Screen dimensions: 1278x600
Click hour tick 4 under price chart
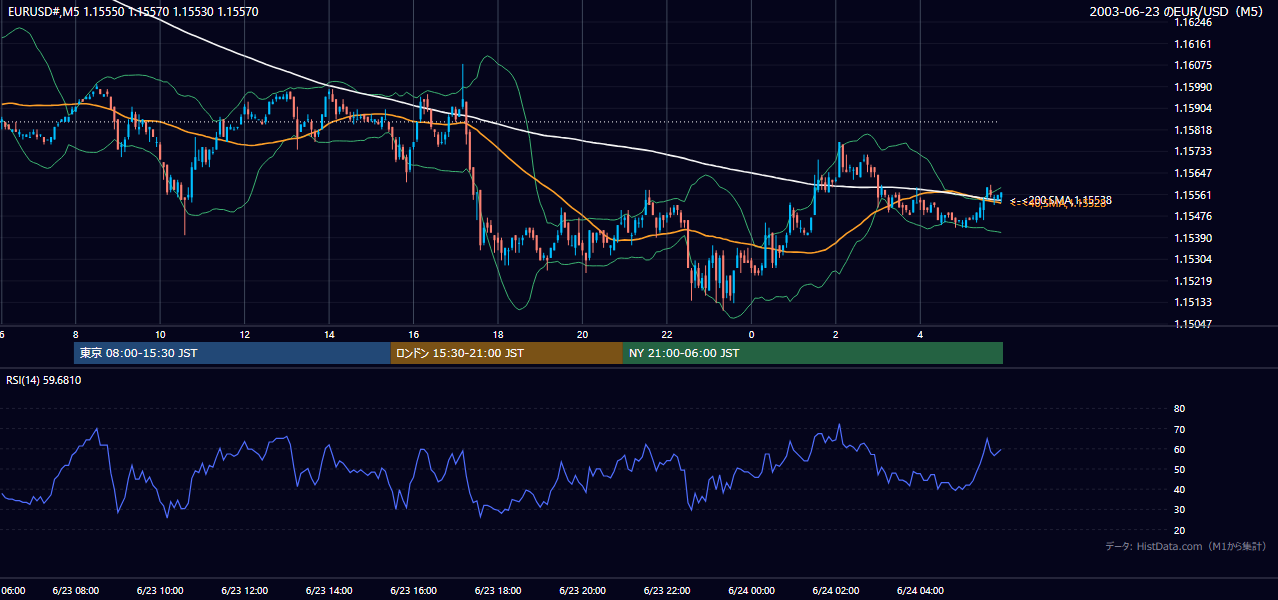coord(921,334)
